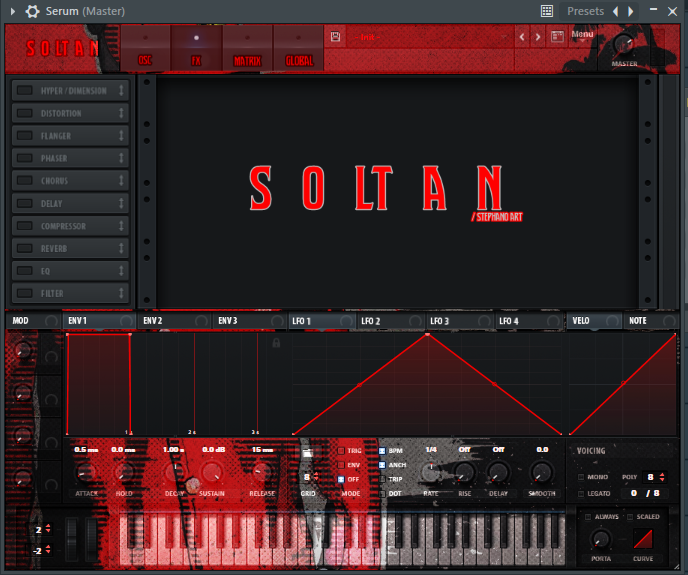
Task: Select the LFO 4 tab
Action: 527,321
